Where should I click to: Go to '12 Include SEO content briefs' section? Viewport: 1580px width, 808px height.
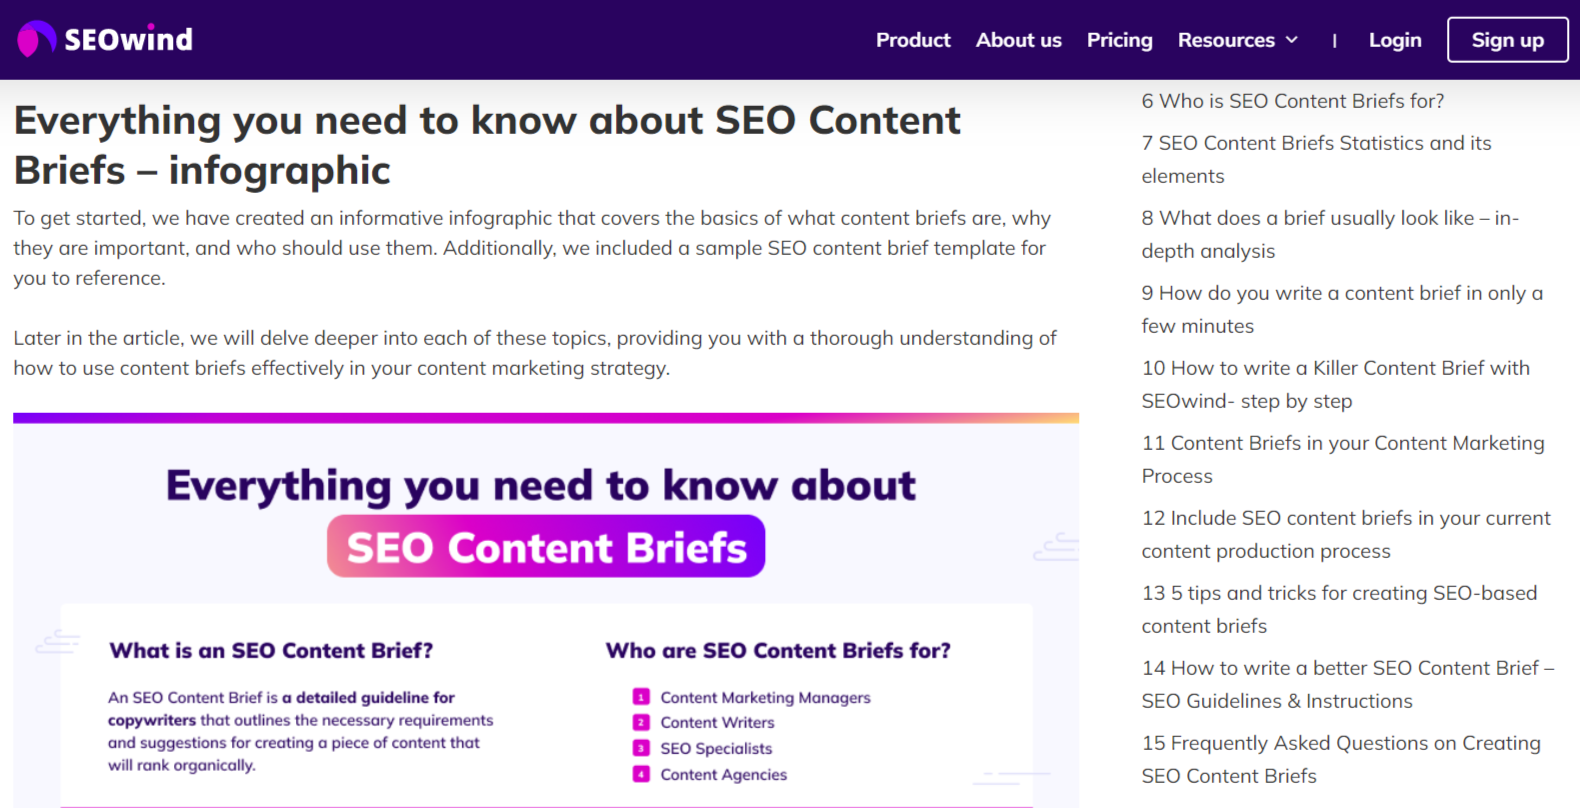coord(1346,534)
